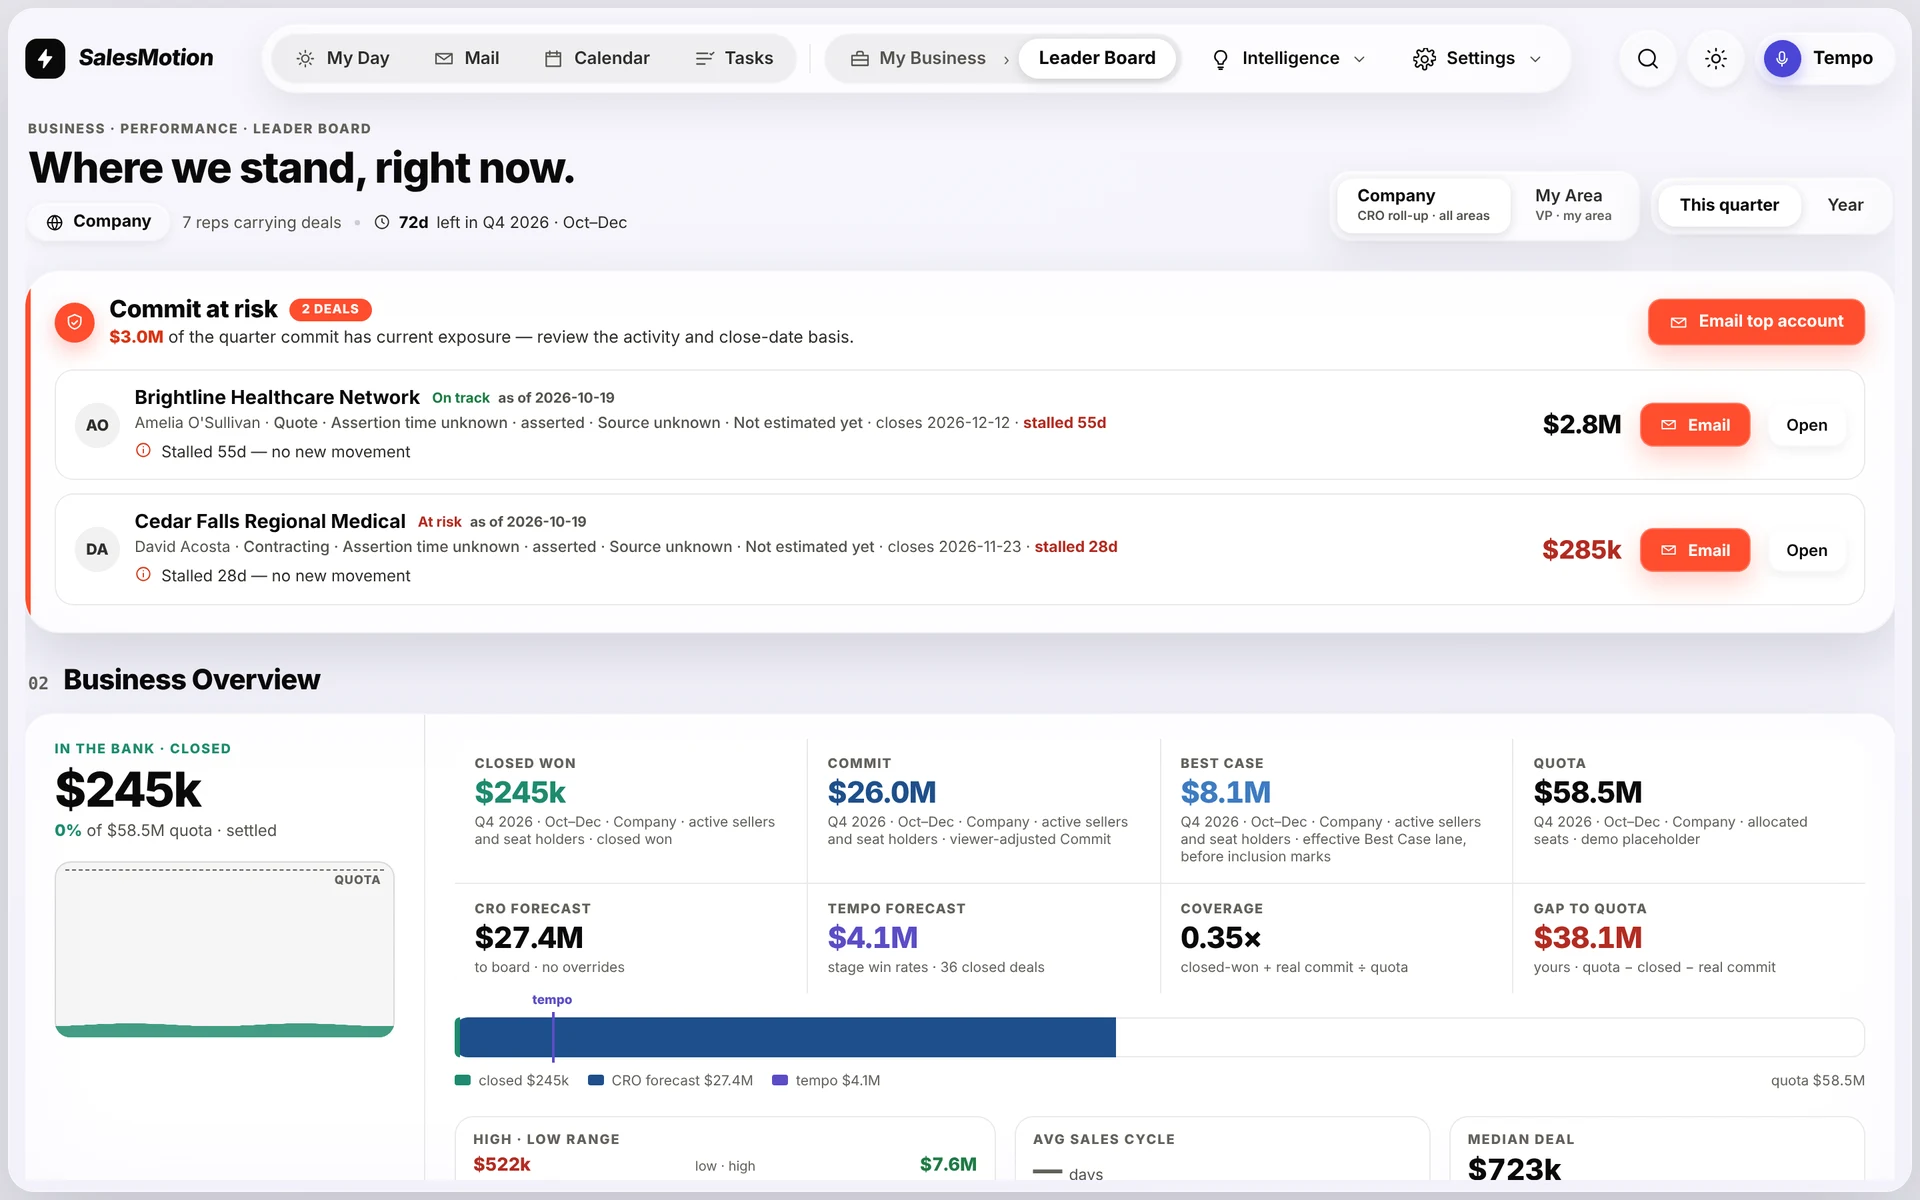
Task: Click the DA avatar for David Acosta
Action: 97,549
